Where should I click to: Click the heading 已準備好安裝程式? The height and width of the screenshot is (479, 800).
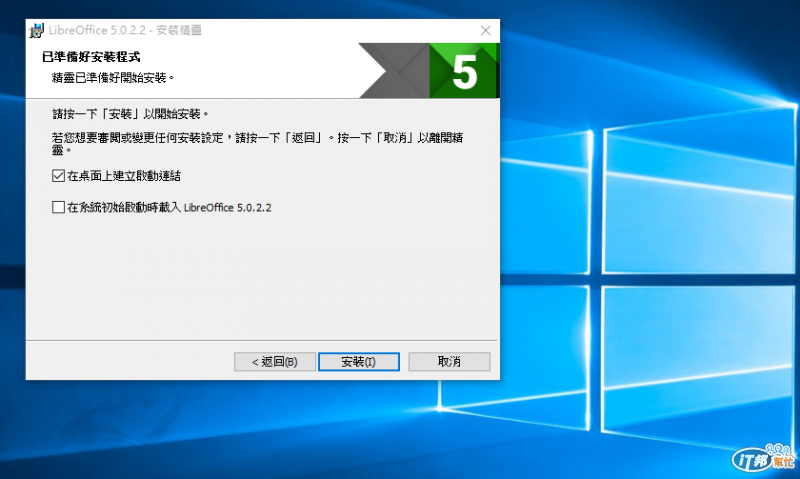pyautogui.click(x=91, y=57)
